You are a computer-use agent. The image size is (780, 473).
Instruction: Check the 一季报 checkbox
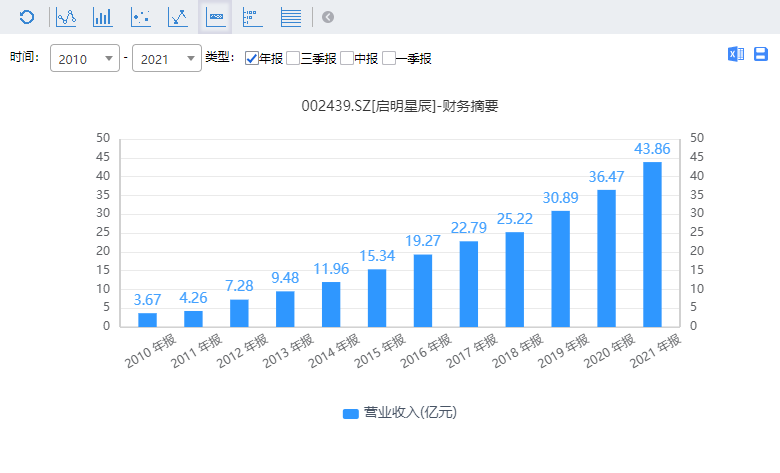(x=389, y=59)
